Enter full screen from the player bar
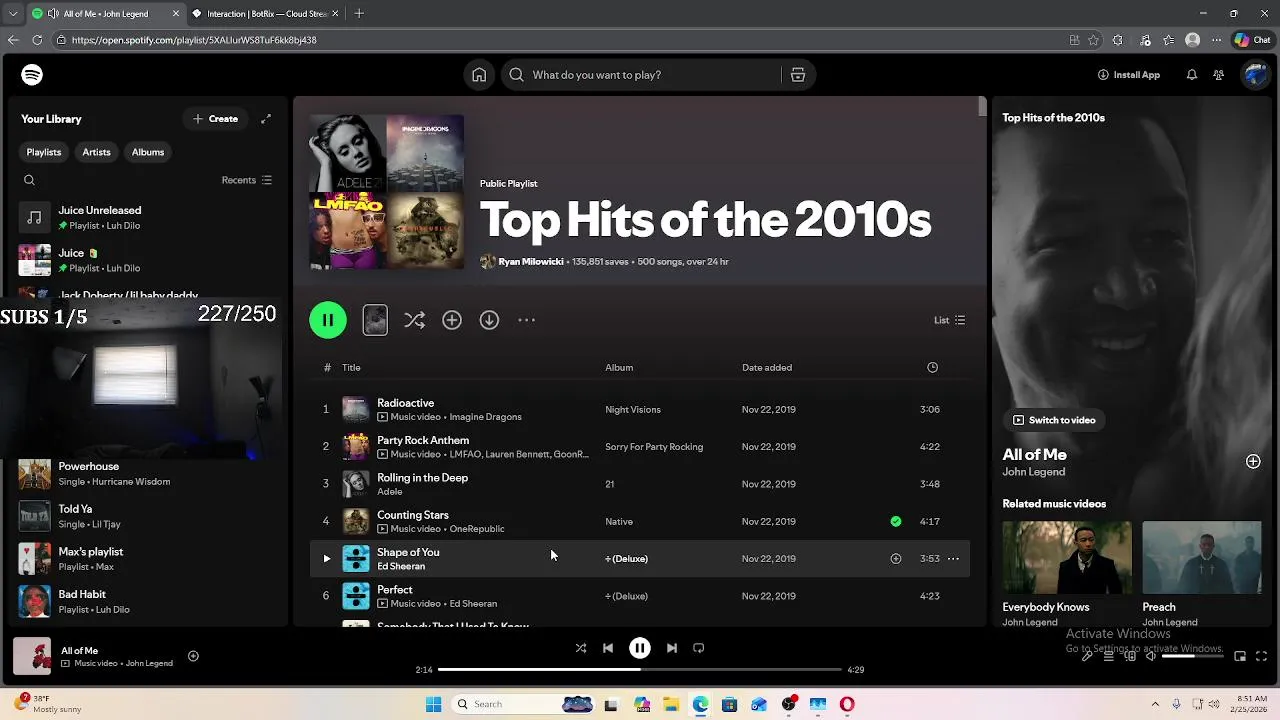 [1261, 657]
